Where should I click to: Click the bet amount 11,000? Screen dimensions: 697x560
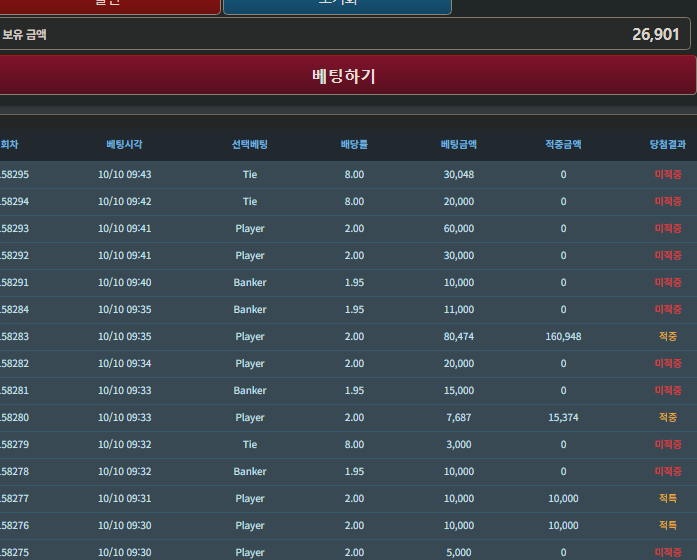tap(459, 310)
